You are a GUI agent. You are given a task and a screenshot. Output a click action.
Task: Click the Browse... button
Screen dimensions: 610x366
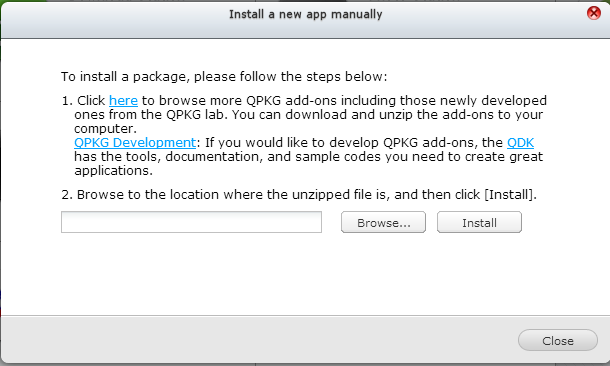(383, 222)
